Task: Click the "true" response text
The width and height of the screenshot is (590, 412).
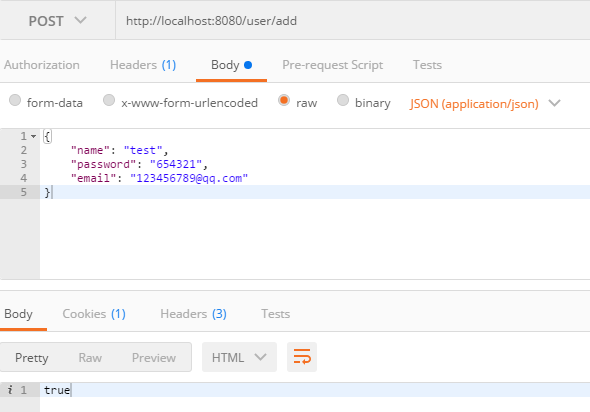Action: point(57,390)
